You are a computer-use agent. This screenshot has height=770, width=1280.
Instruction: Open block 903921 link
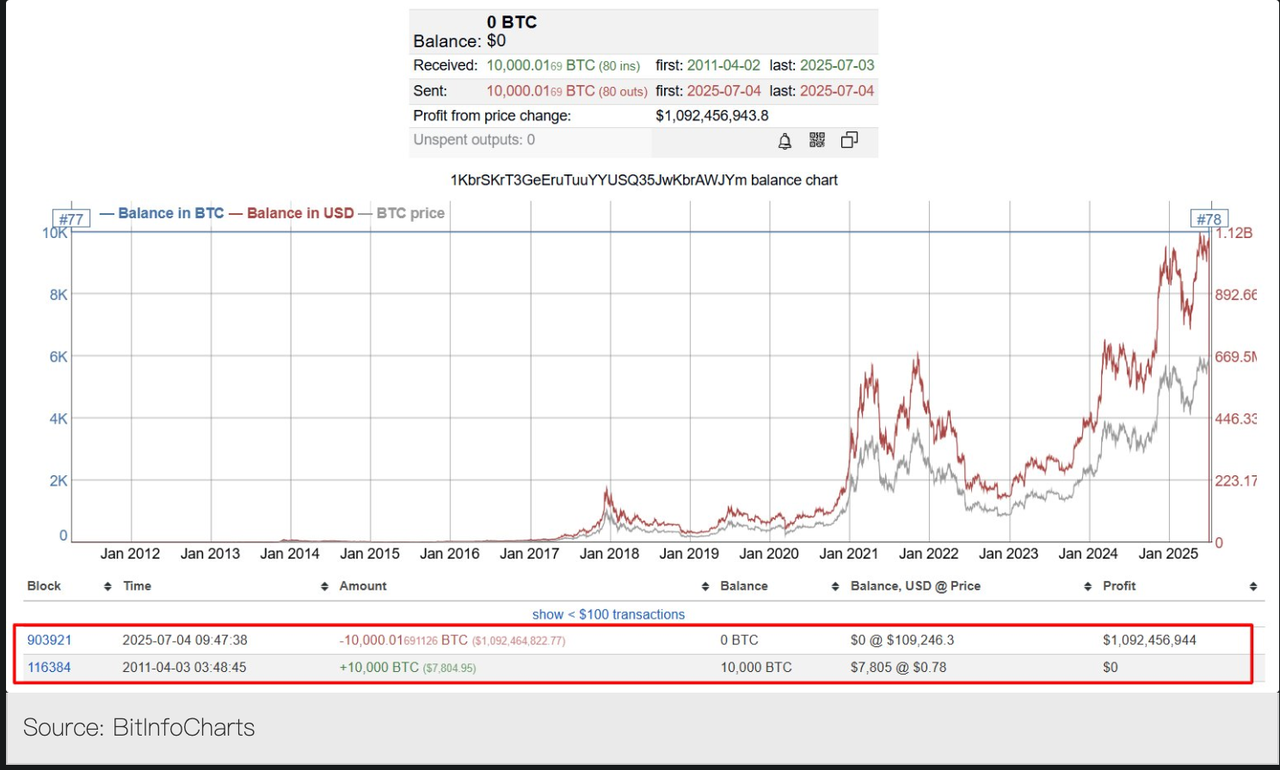[49, 640]
